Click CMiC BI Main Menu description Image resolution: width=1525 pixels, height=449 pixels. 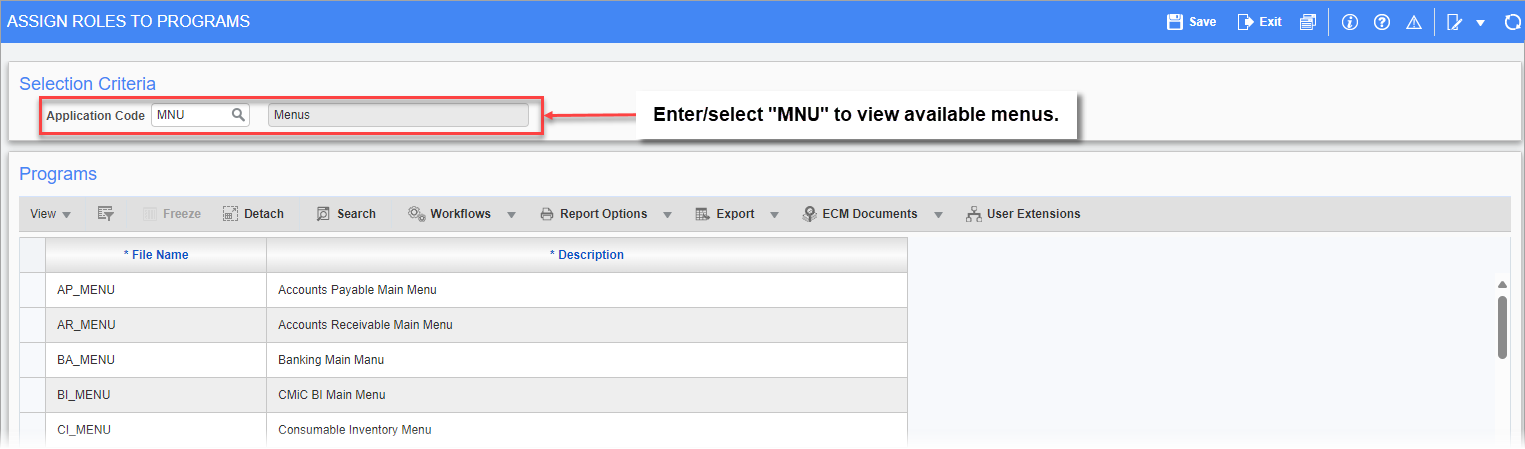point(587,395)
